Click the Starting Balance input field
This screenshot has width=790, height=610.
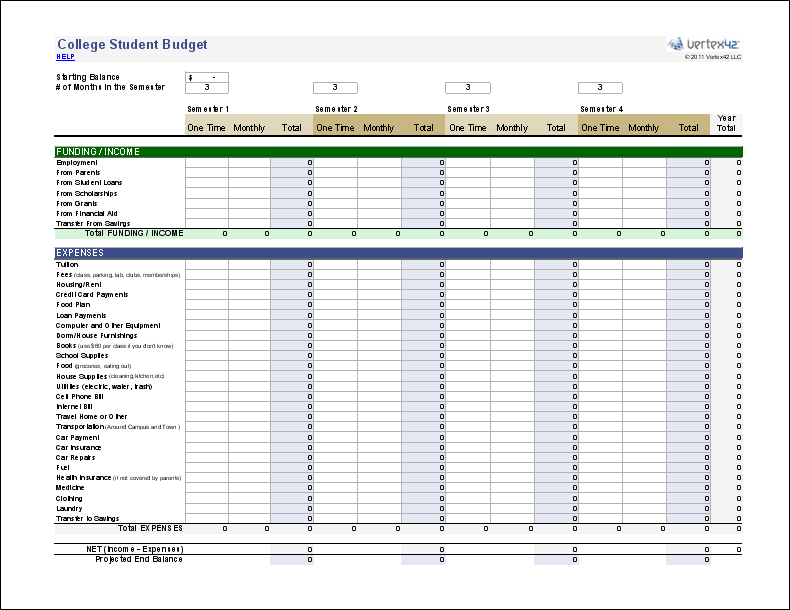(x=207, y=77)
